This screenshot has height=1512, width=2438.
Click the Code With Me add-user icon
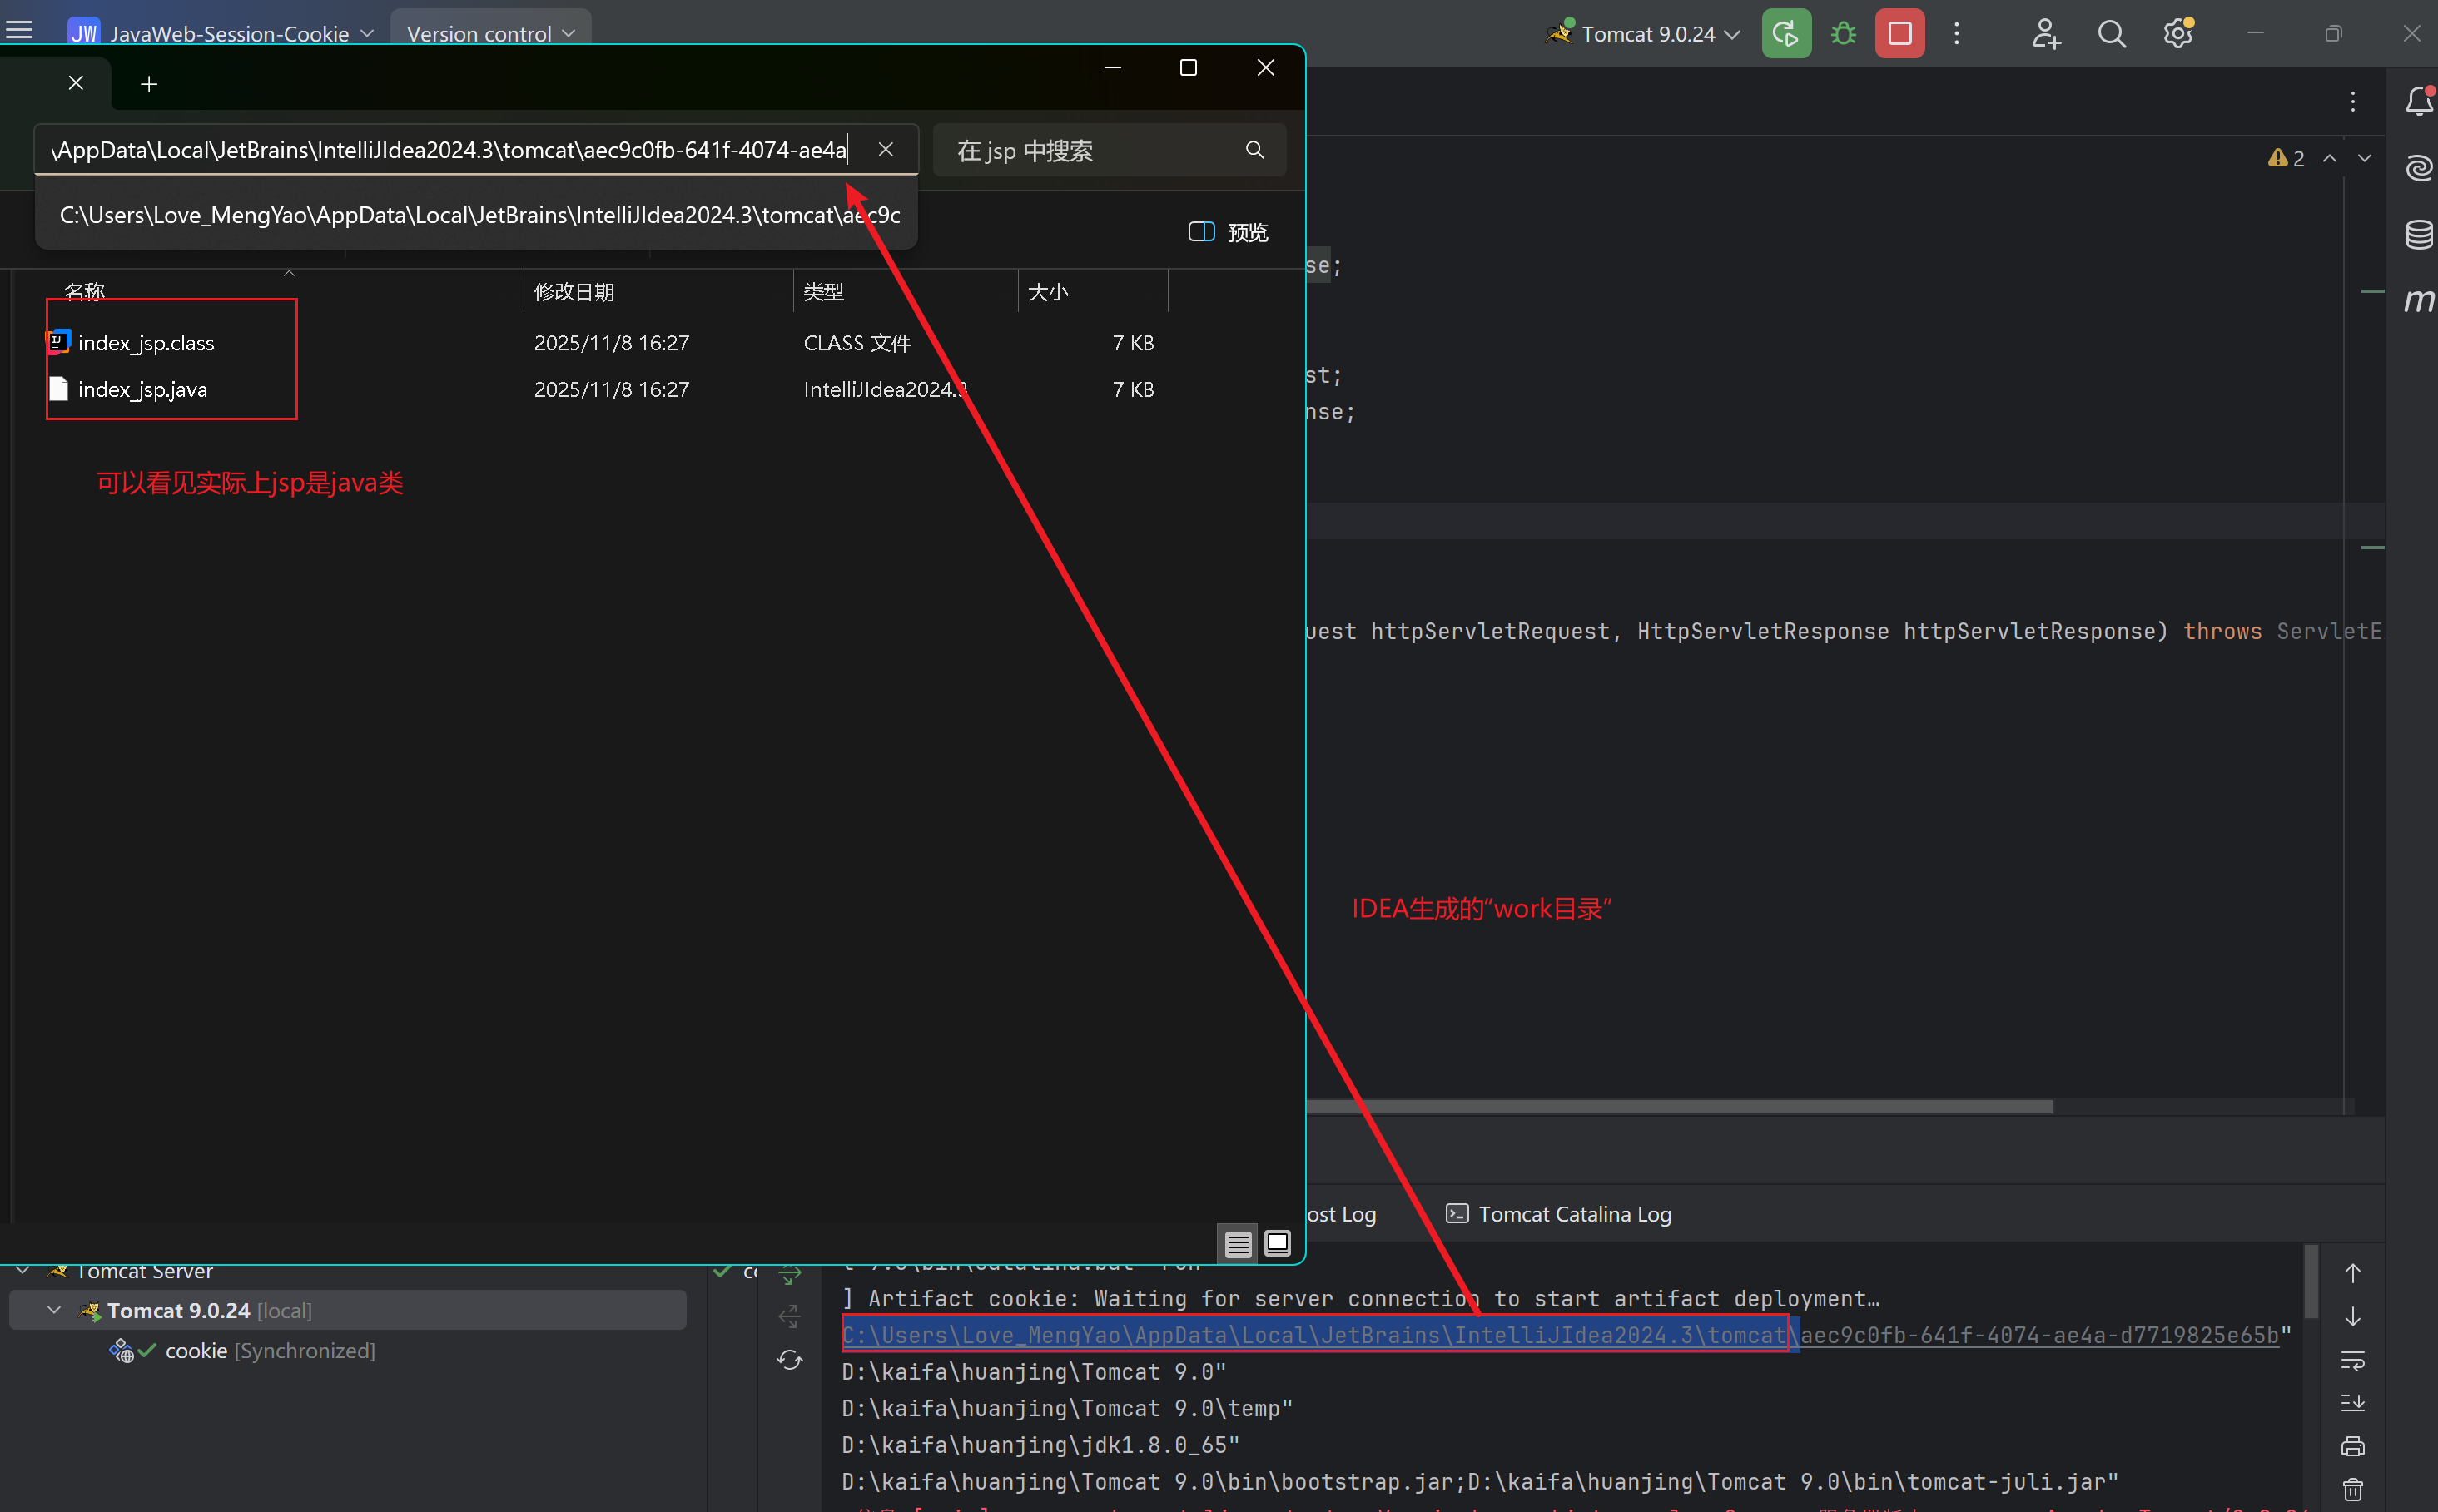click(x=2046, y=34)
